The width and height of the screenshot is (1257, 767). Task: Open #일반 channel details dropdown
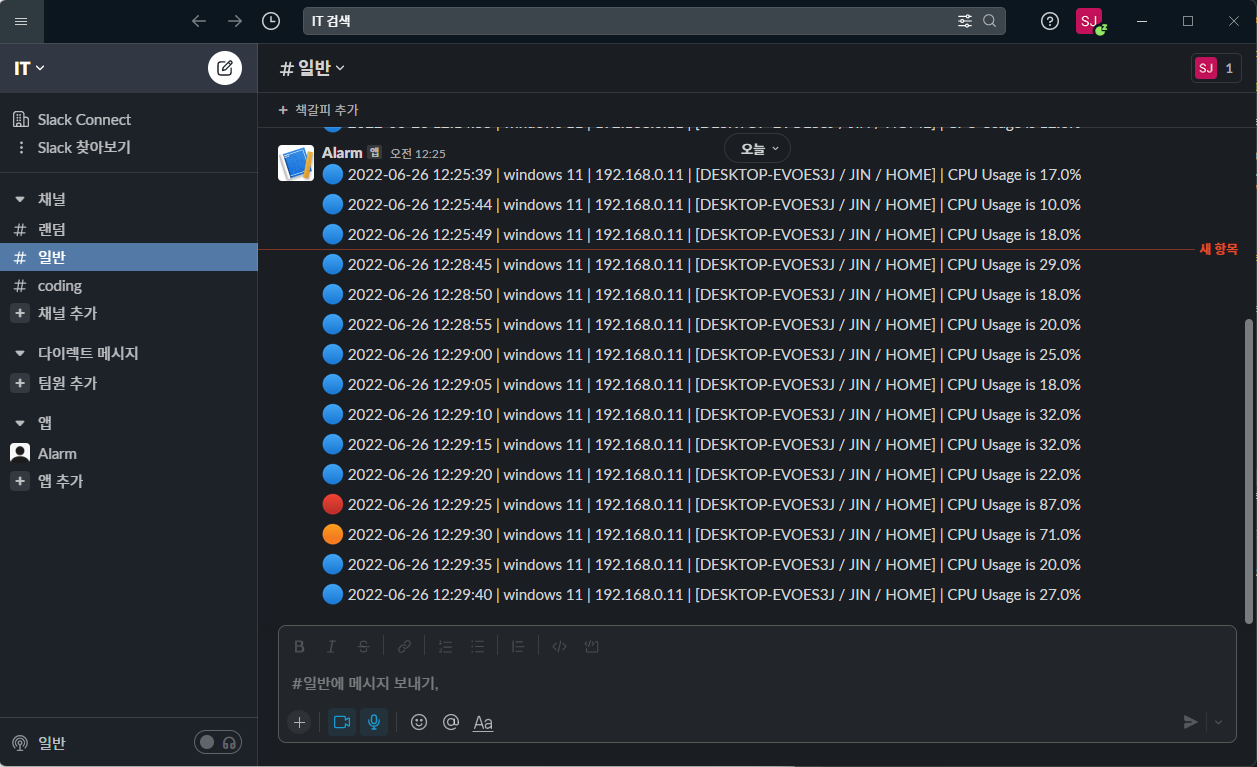click(312, 68)
